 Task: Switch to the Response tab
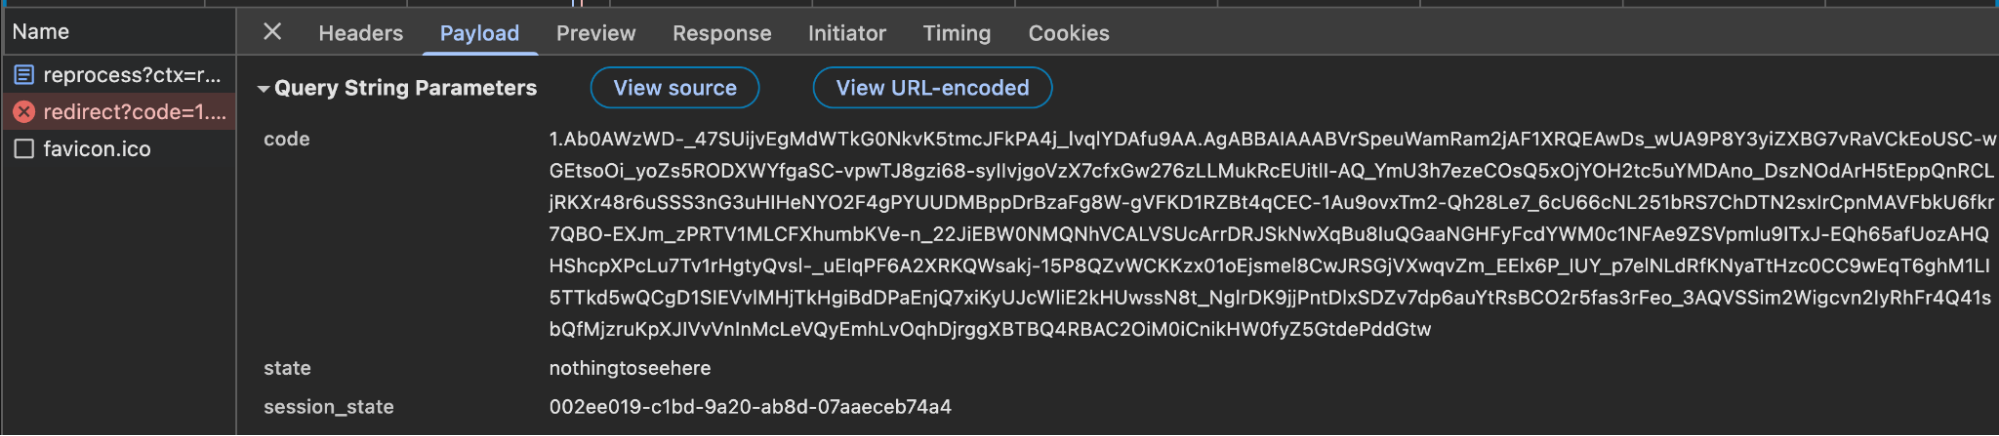click(x=721, y=33)
